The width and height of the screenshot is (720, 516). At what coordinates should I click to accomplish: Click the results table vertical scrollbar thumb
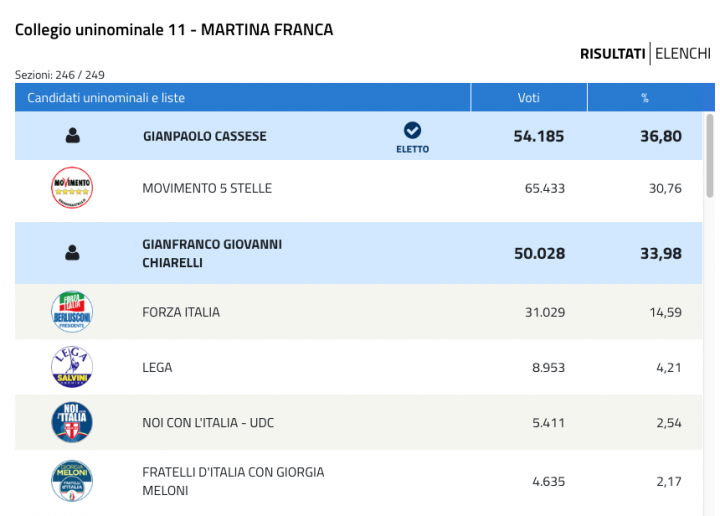tap(710, 156)
